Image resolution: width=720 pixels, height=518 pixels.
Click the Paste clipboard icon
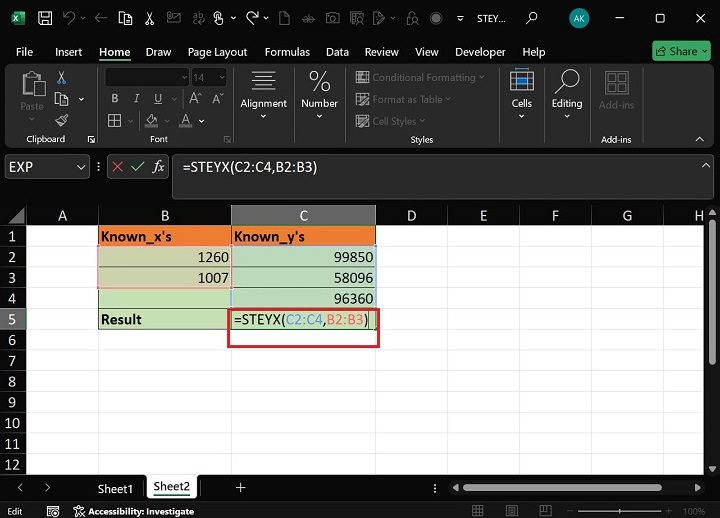pos(34,84)
